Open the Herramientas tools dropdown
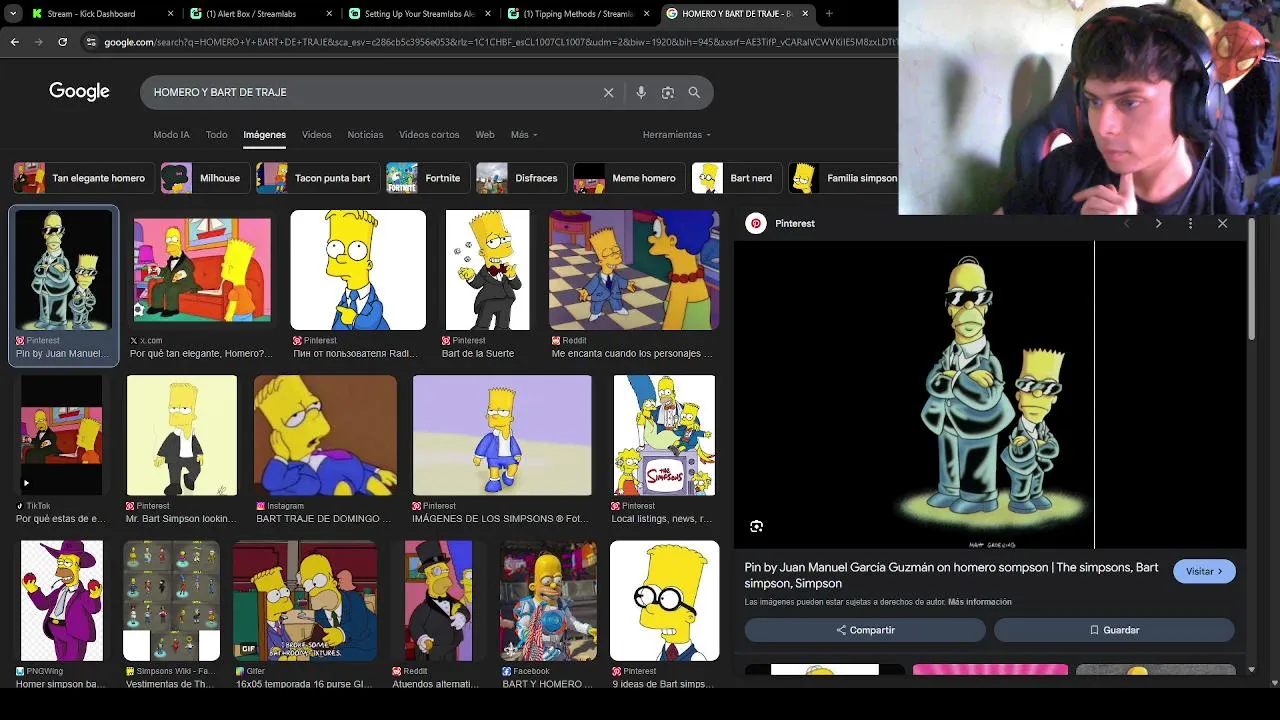Viewport: 1280px width, 720px height. (677, 135)
